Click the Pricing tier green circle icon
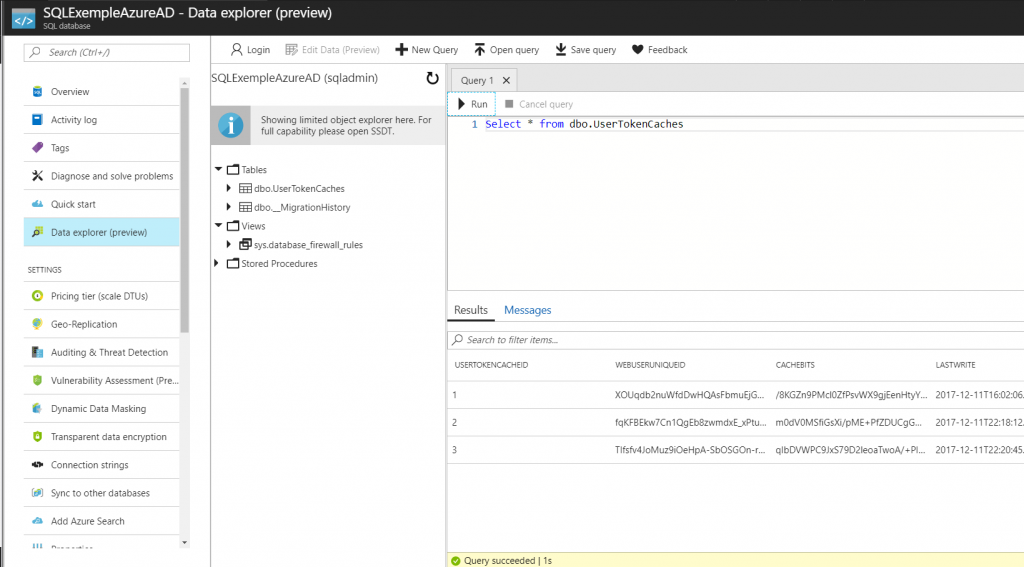This screenshot has height=567, width=1024. click(x=37, y=296)
